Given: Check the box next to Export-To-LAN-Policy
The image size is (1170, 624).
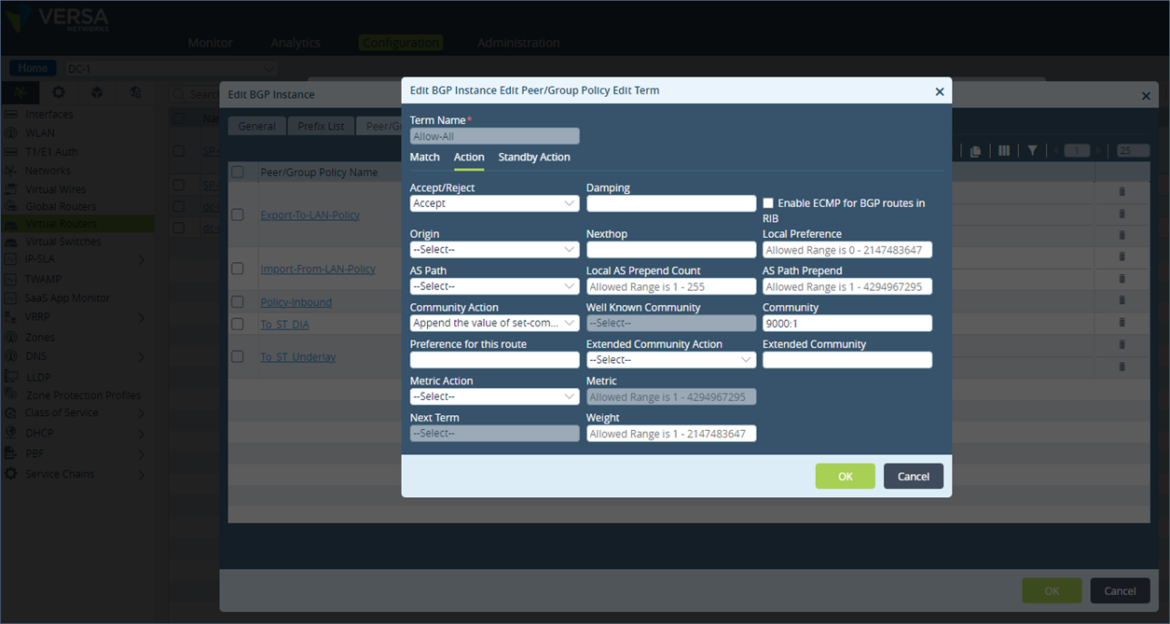Looking at the screenshot, I should 237,213.
